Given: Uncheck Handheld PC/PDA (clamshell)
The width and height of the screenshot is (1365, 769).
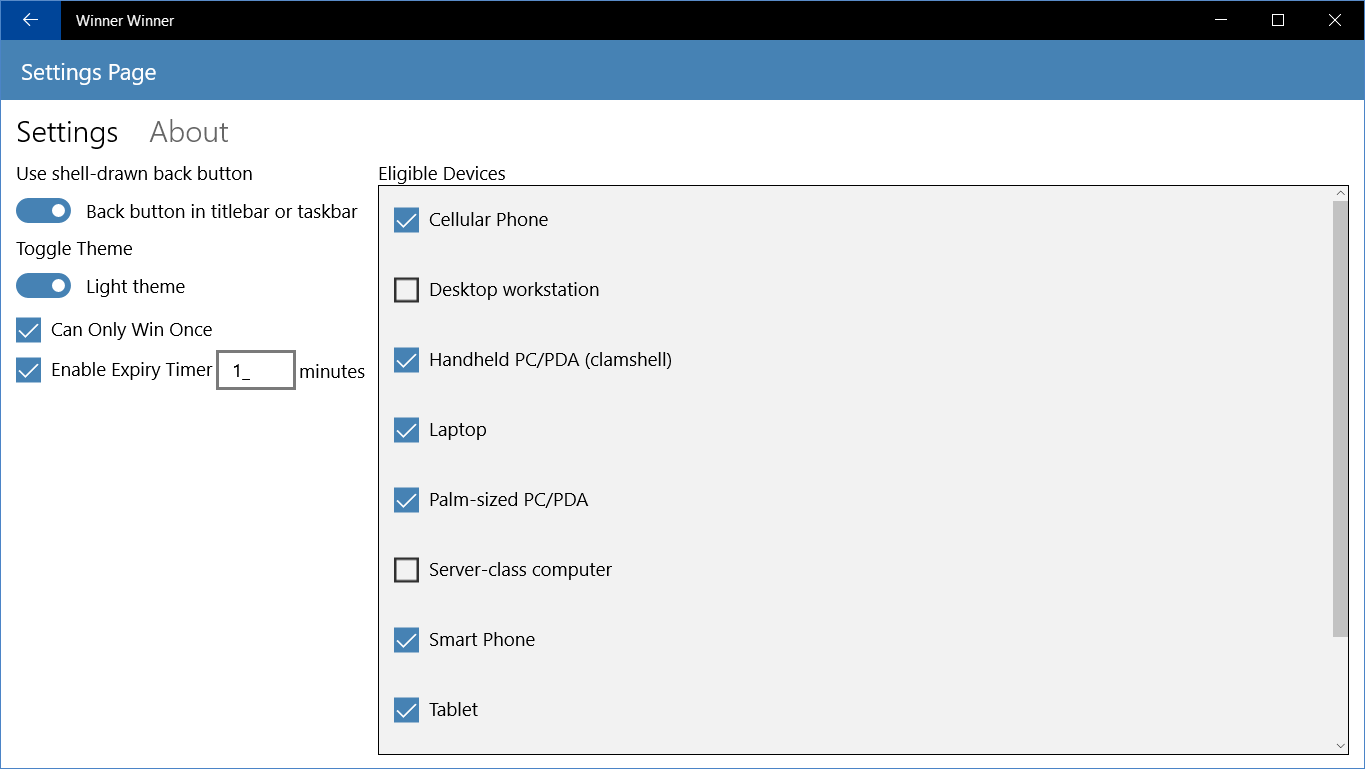Looking at the screenshot, I should pos(406,360).
